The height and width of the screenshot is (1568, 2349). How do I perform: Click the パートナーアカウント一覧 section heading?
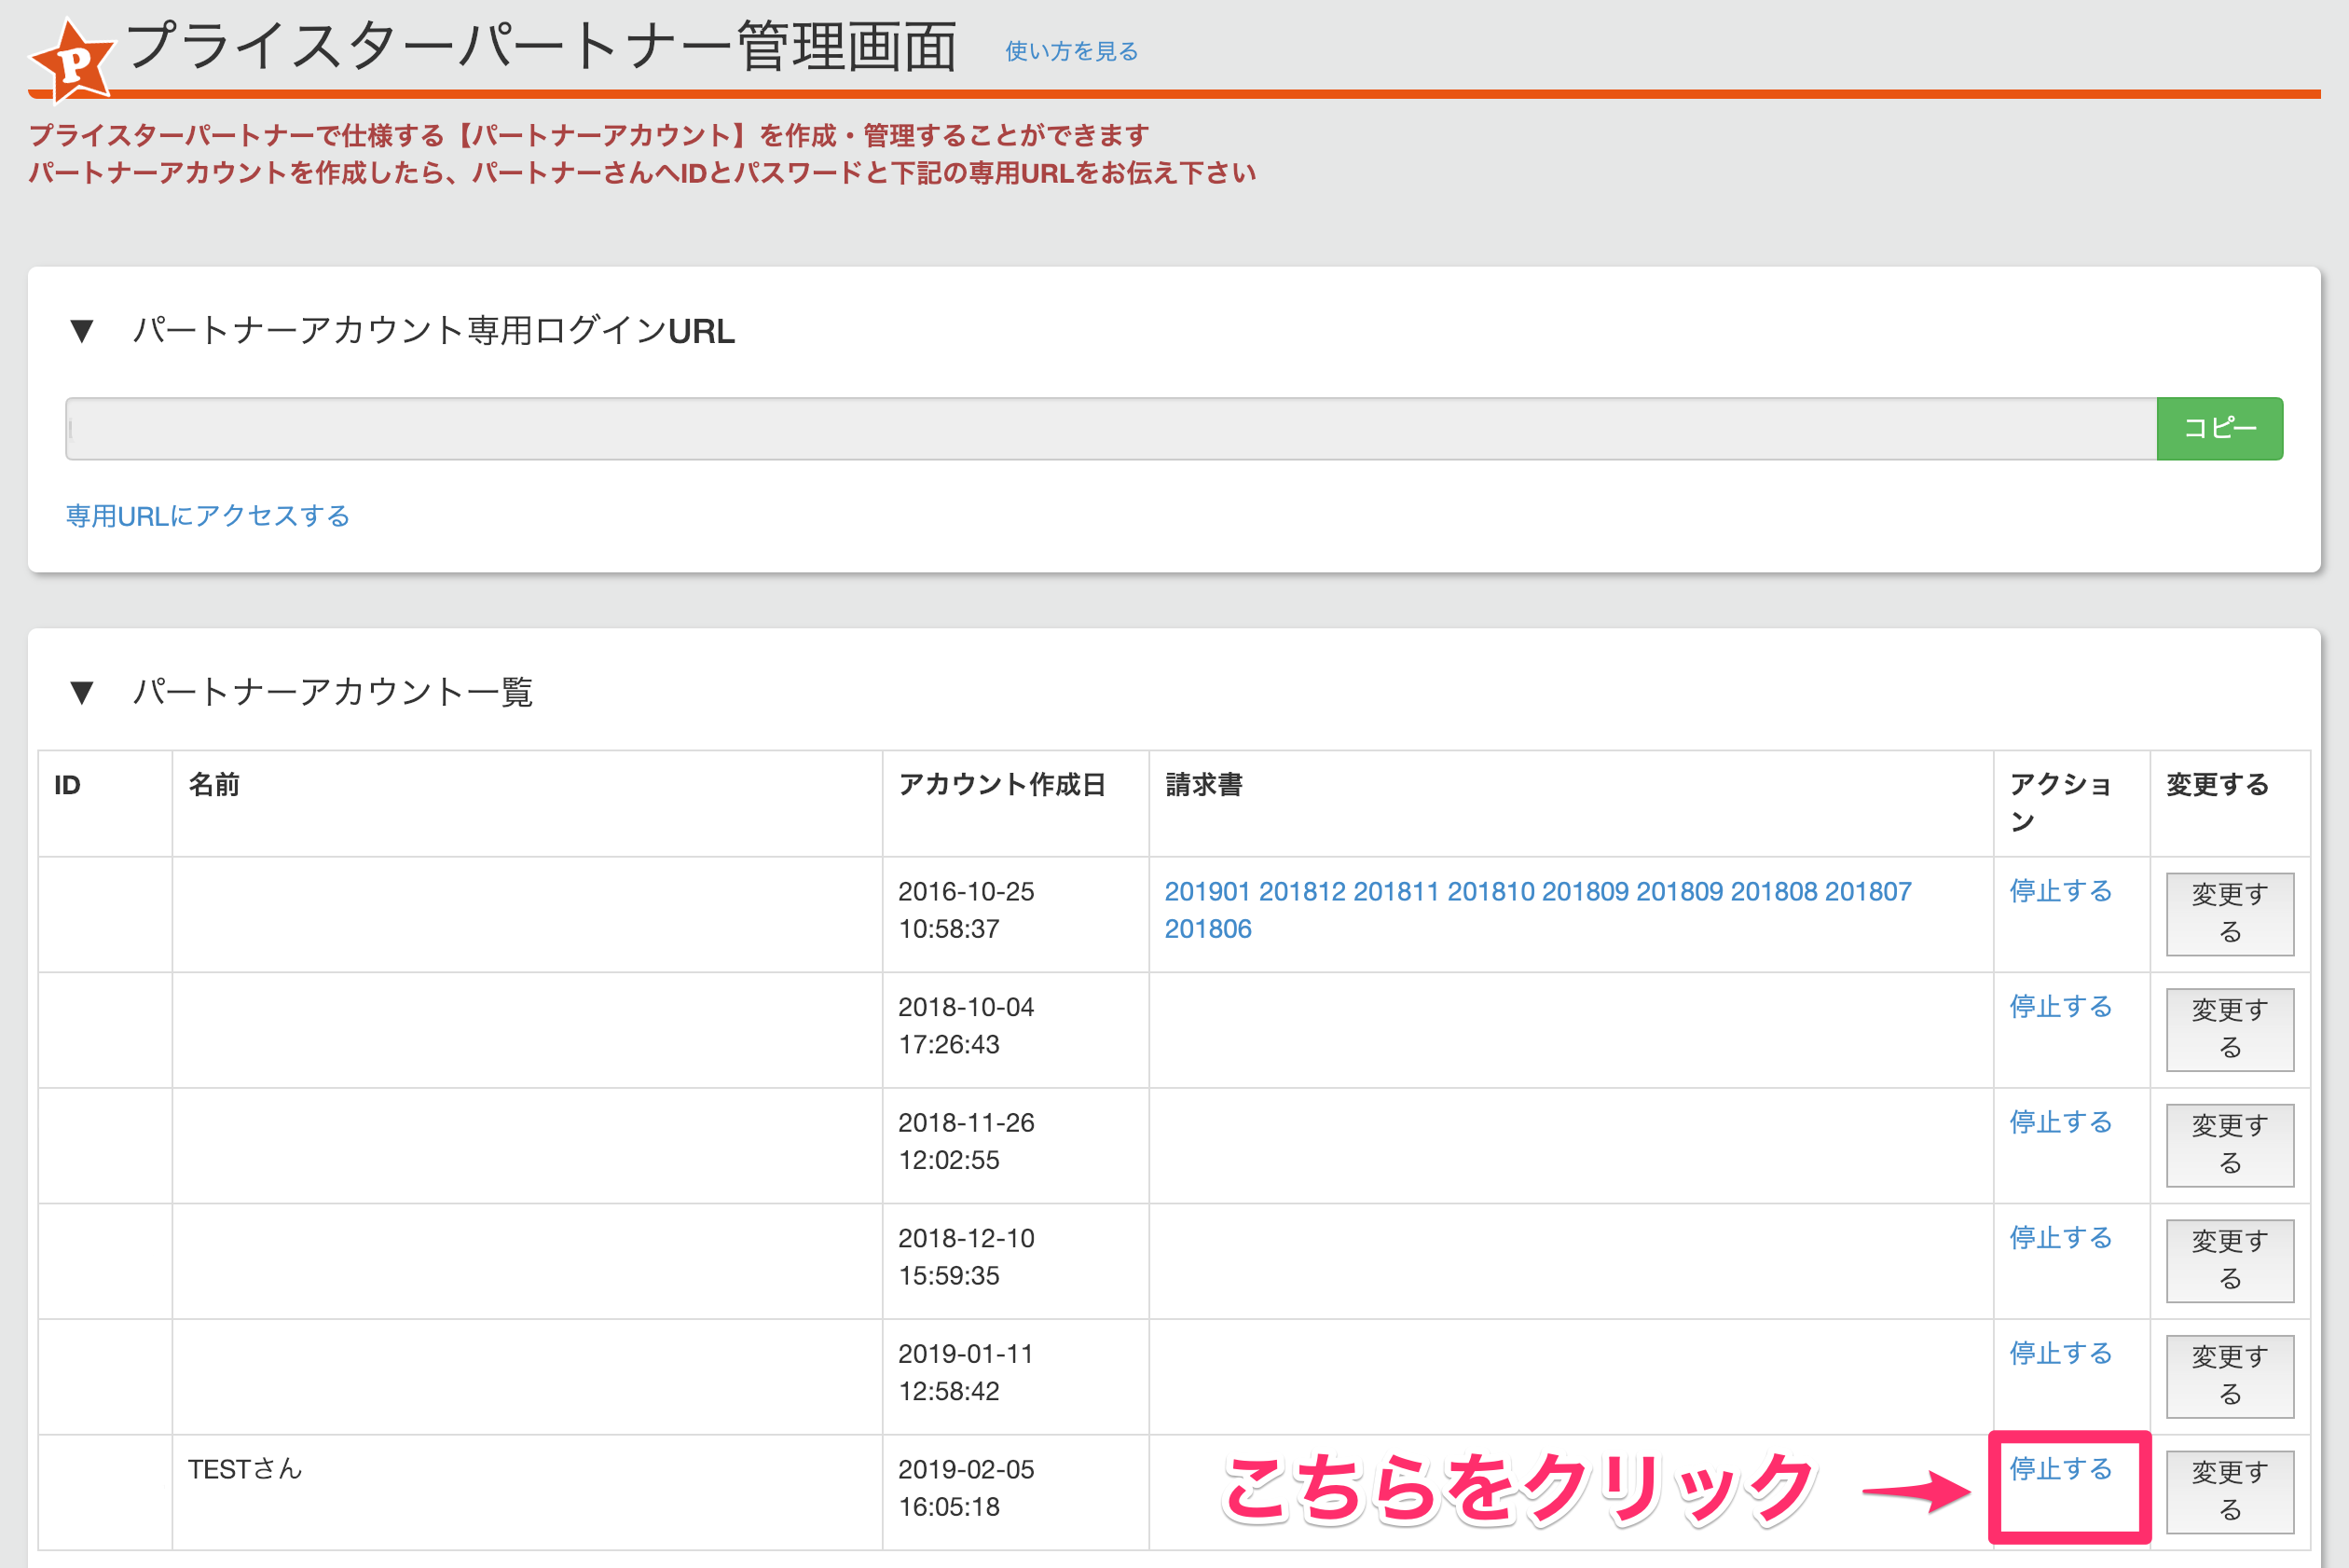pyautogui.click(x=333, y=692)
